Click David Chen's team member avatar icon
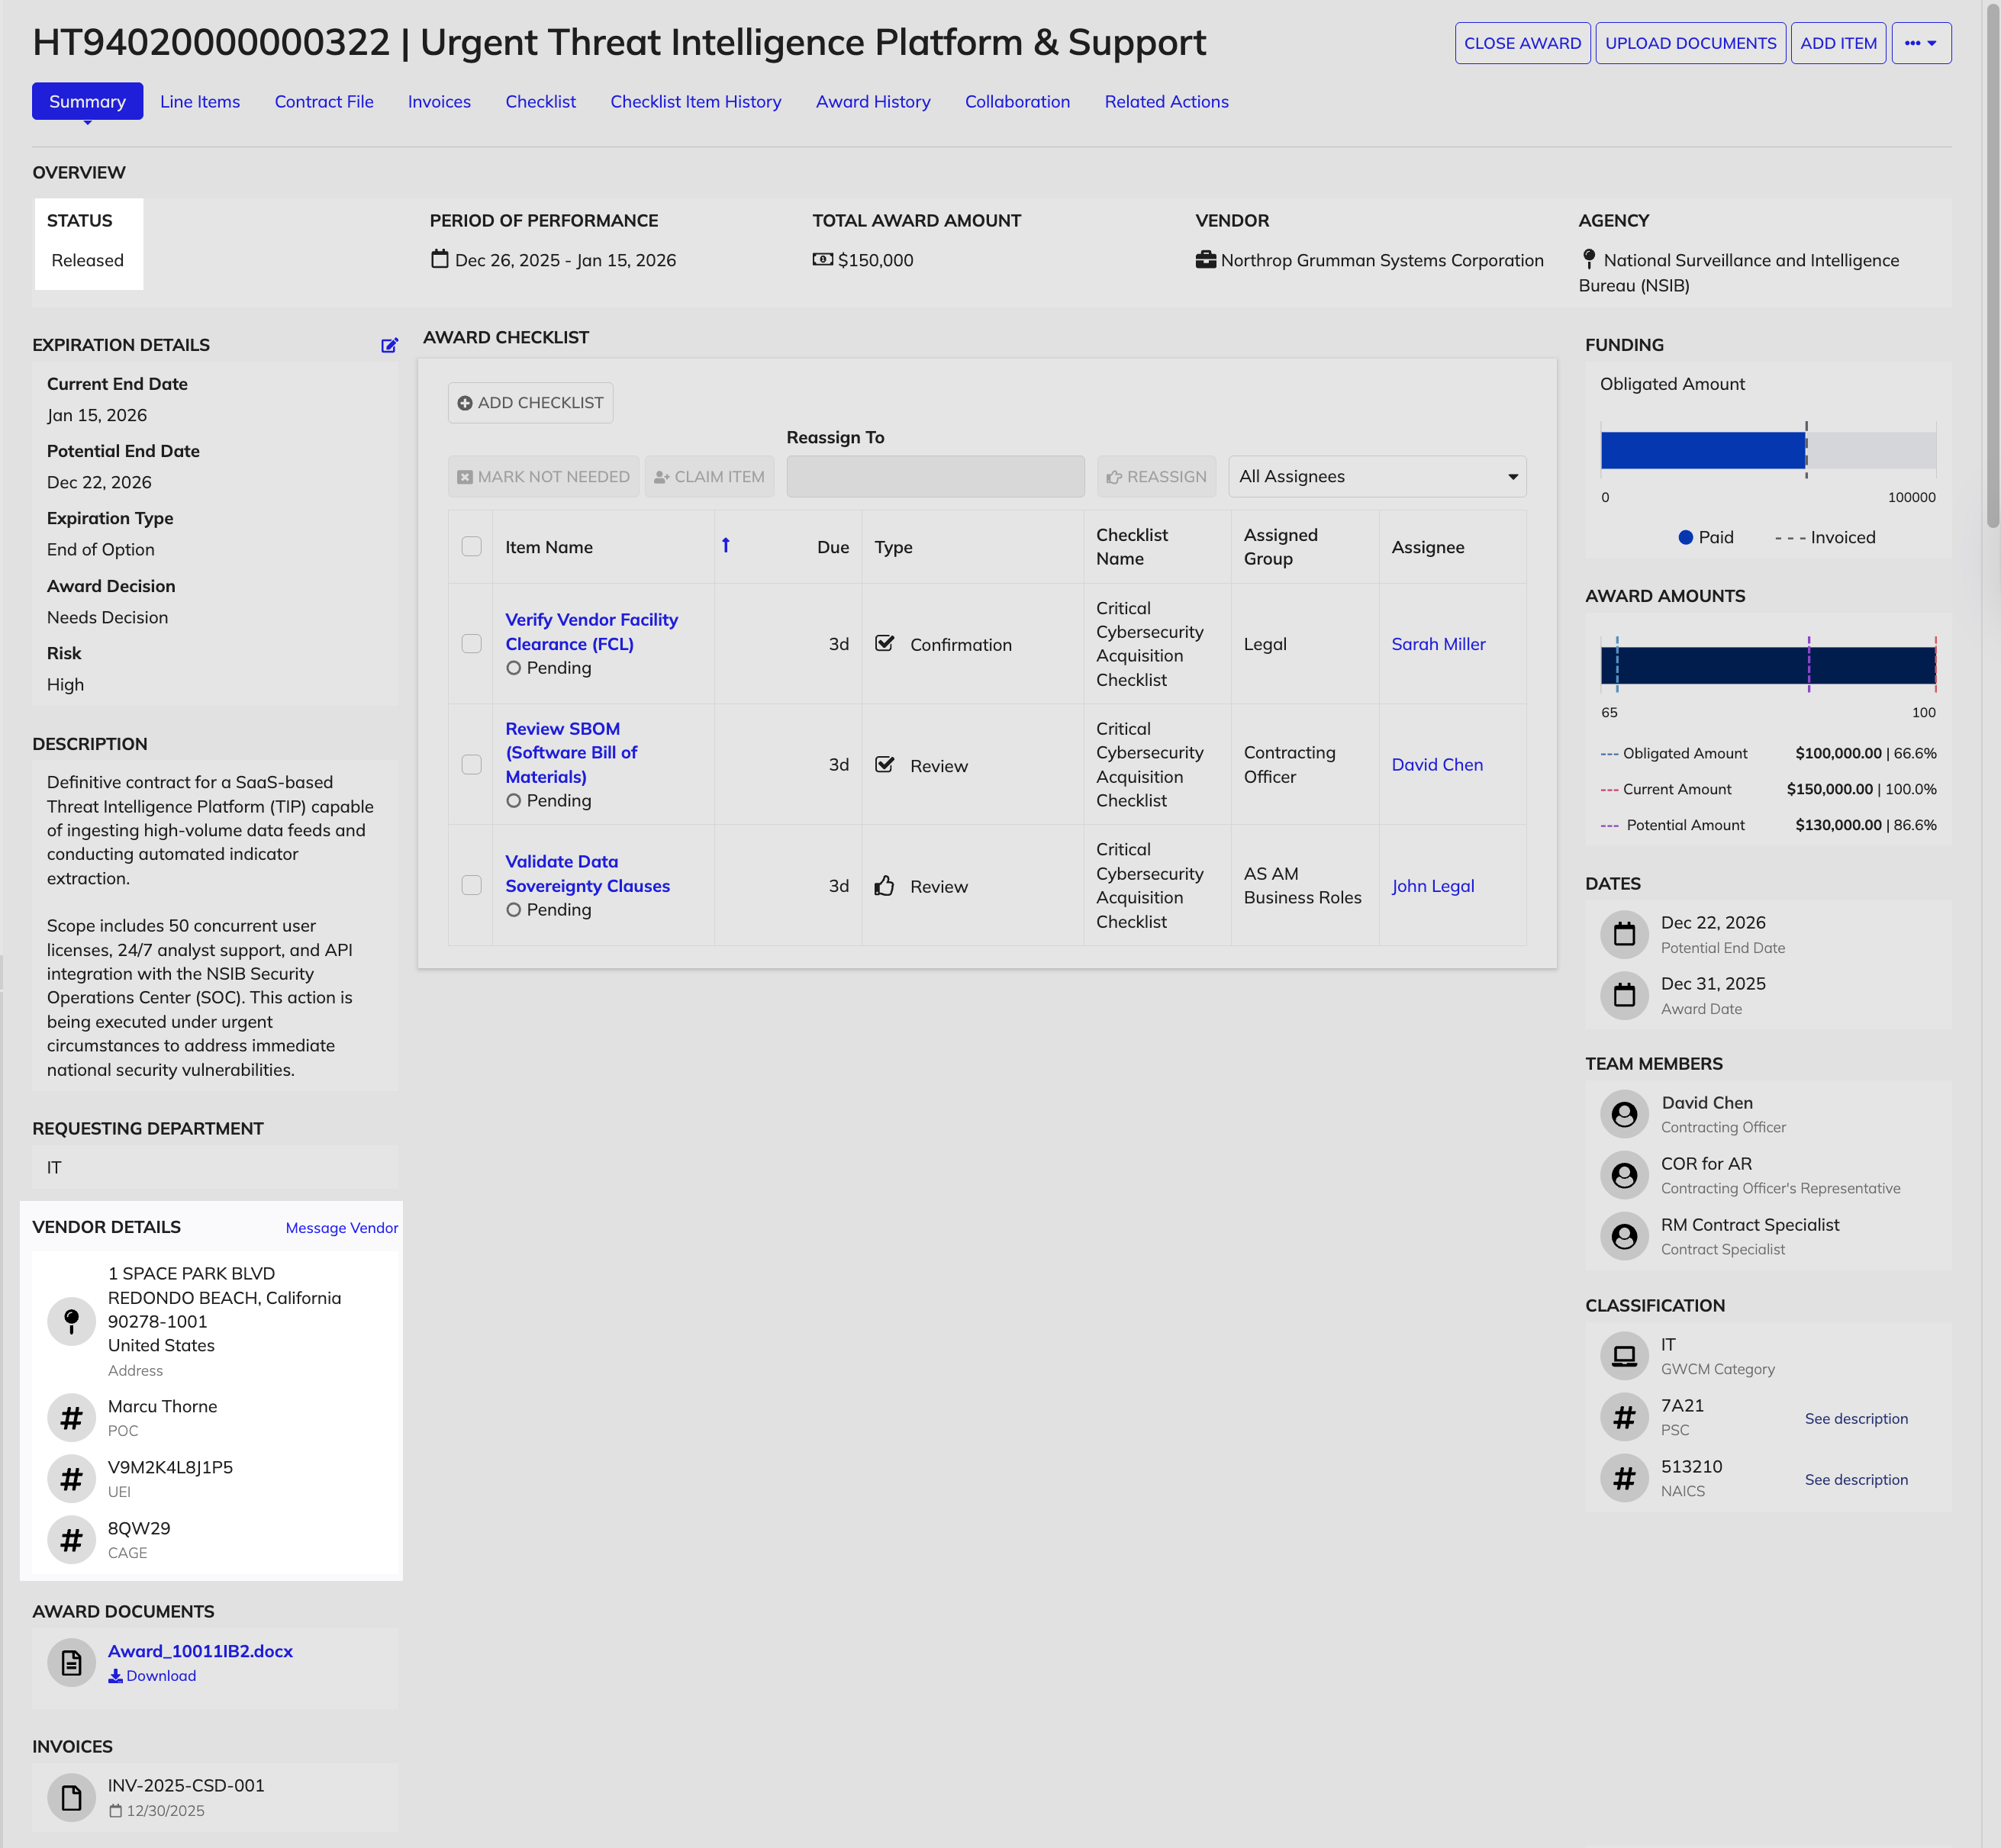This screenshot has height=1848, width=2001. point(1624,1114)
